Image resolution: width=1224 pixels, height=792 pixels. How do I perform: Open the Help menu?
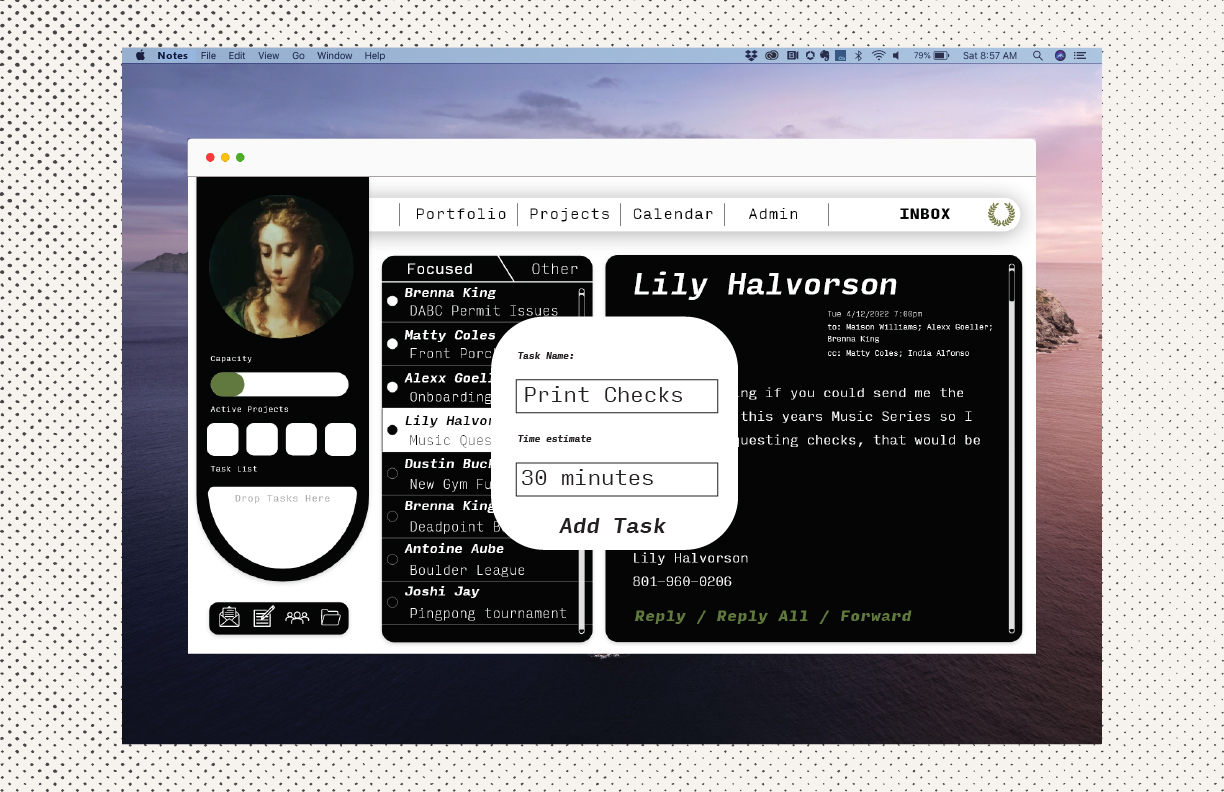coord(375,56)
